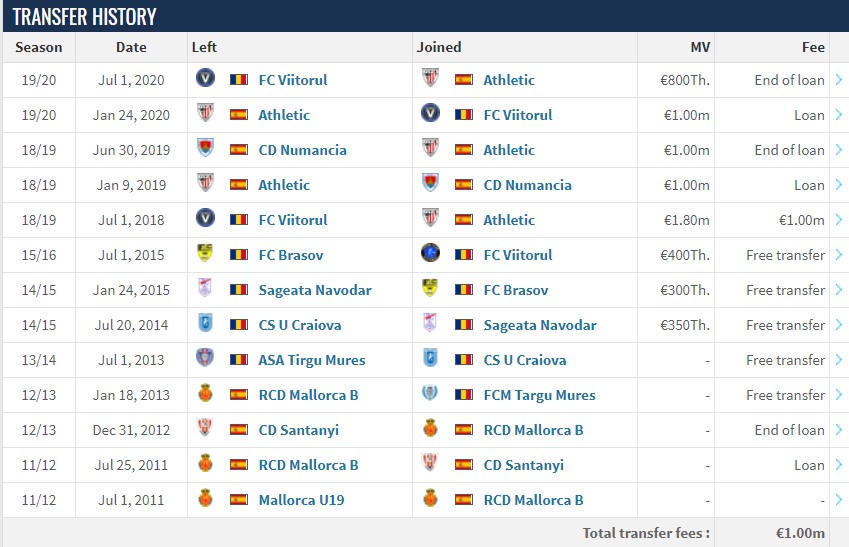The height and width of the screenshot is (547, 849).
Task: Open FCM Targu Mures club link
Action: pos(539,395)
